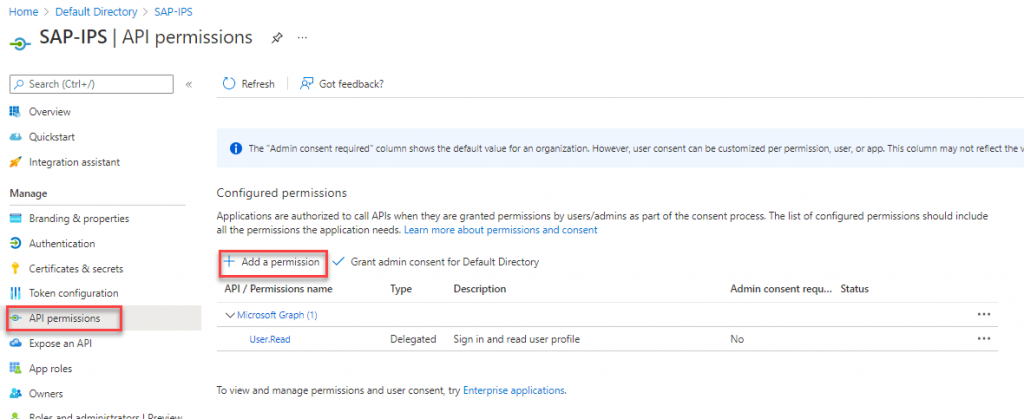Open Certificates & secrets menu item
Viewport: 1024px width, 419px height.
pyautogui.click(x=76, y=269)
